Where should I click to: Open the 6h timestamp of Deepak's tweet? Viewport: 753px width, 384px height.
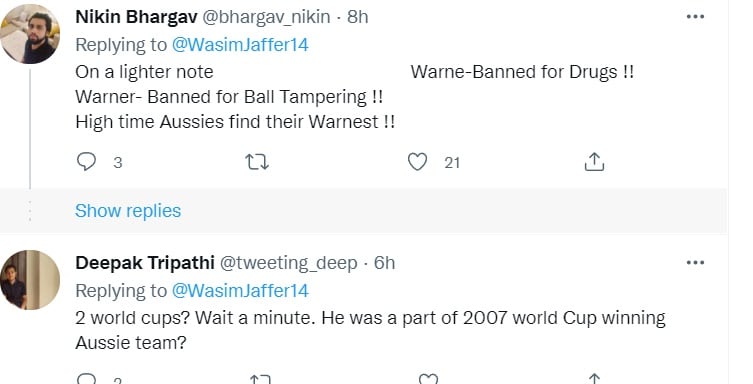(x=385, y=263)
